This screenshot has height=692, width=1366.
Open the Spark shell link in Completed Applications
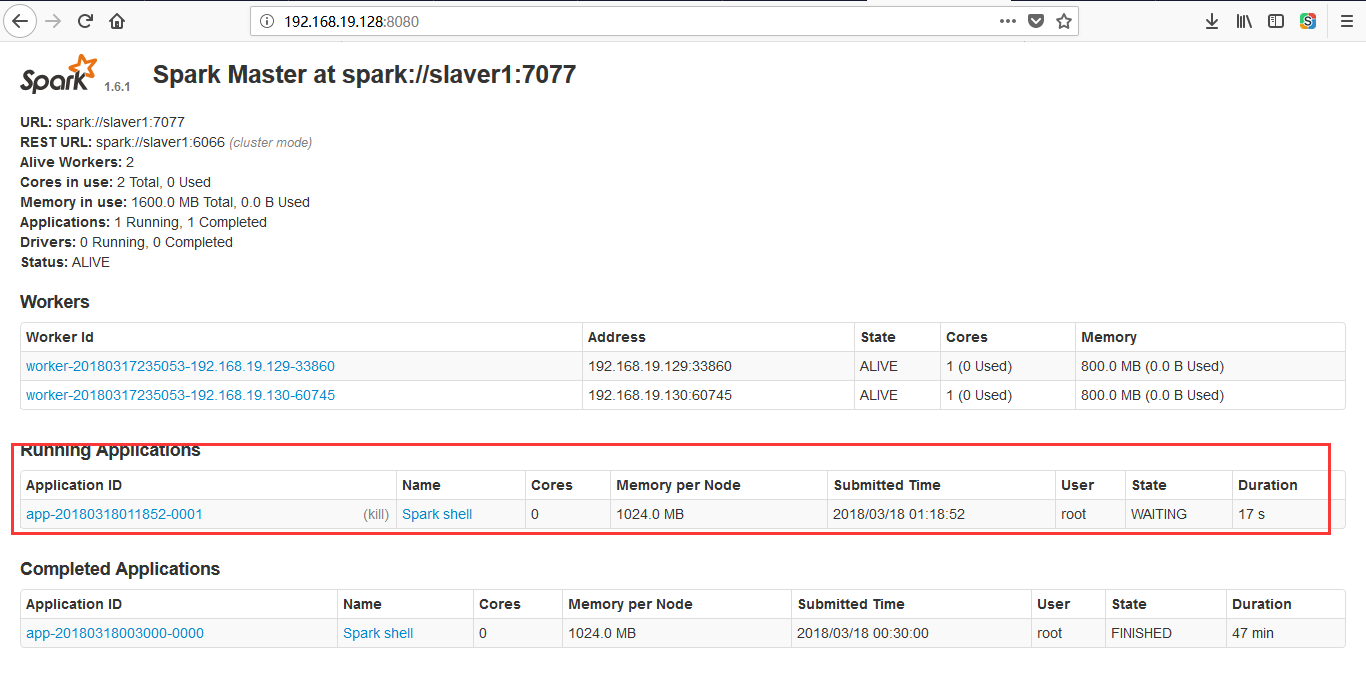(378, 633)
